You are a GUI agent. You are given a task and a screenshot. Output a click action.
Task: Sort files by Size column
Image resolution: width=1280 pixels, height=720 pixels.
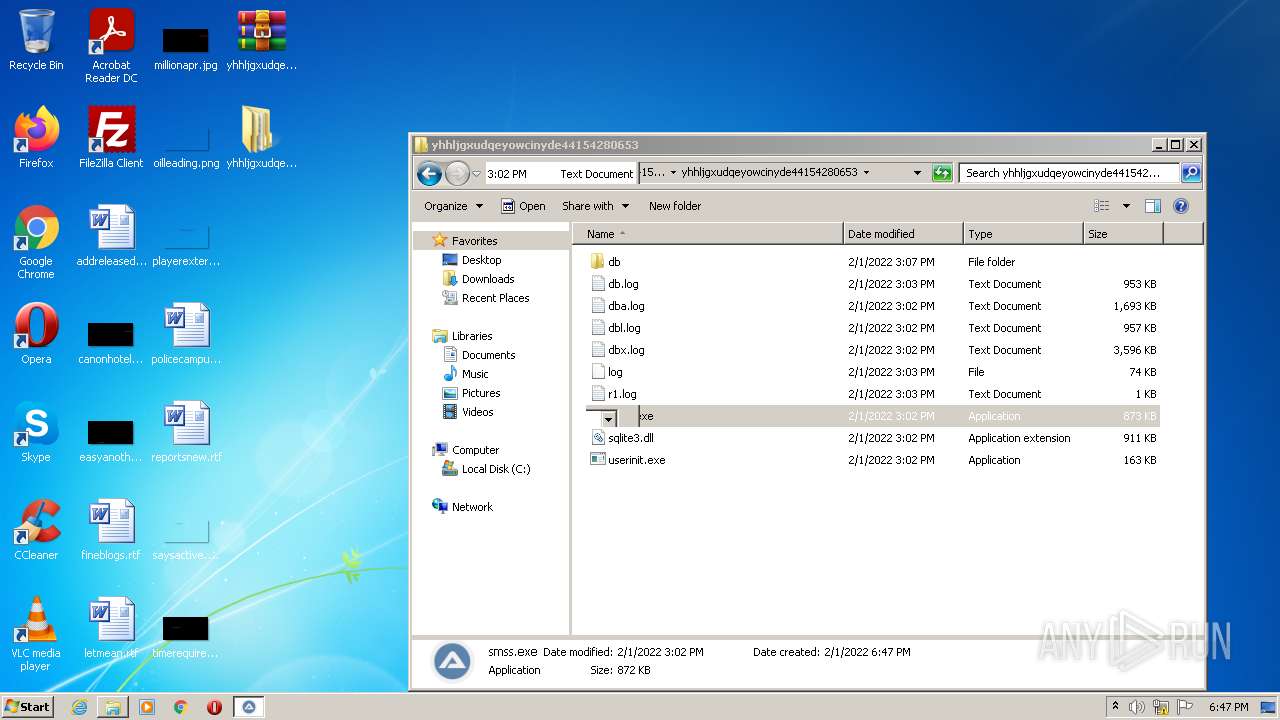pyautogui.click(x=1123, y=234)
